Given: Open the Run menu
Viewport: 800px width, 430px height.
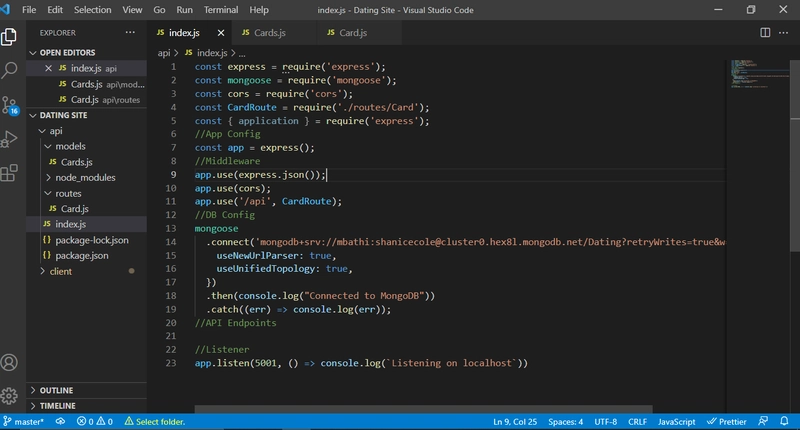Looking at the screenshot, I should (184, 10).
